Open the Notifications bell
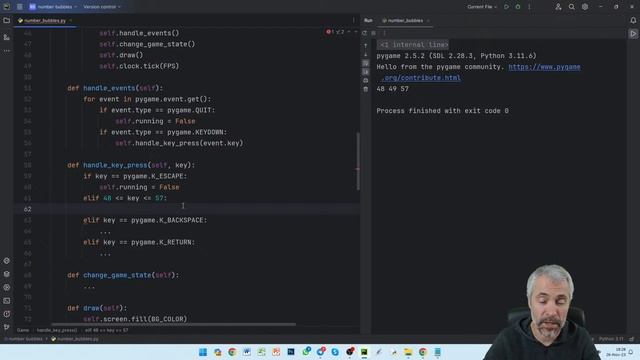The width and height of the screenshot is (640, 360). pos(633,20)
